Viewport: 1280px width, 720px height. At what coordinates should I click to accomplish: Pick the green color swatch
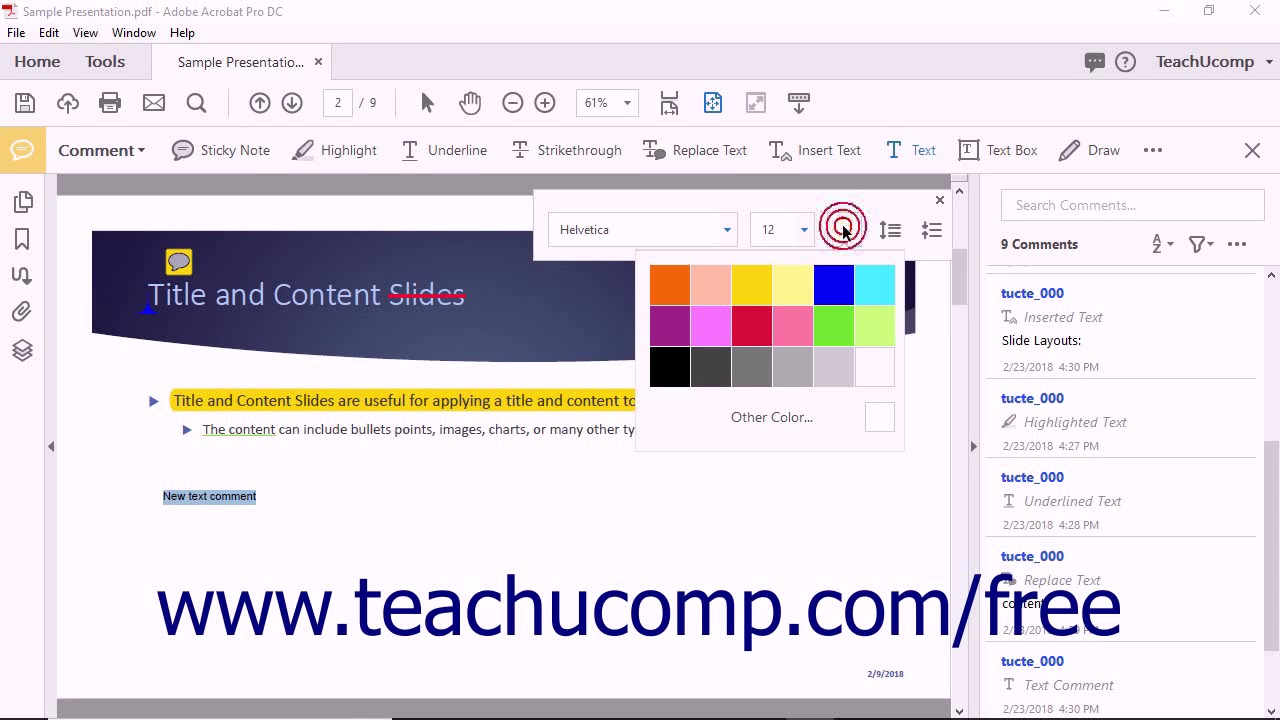pyautogui.click(x=834, y=326)
